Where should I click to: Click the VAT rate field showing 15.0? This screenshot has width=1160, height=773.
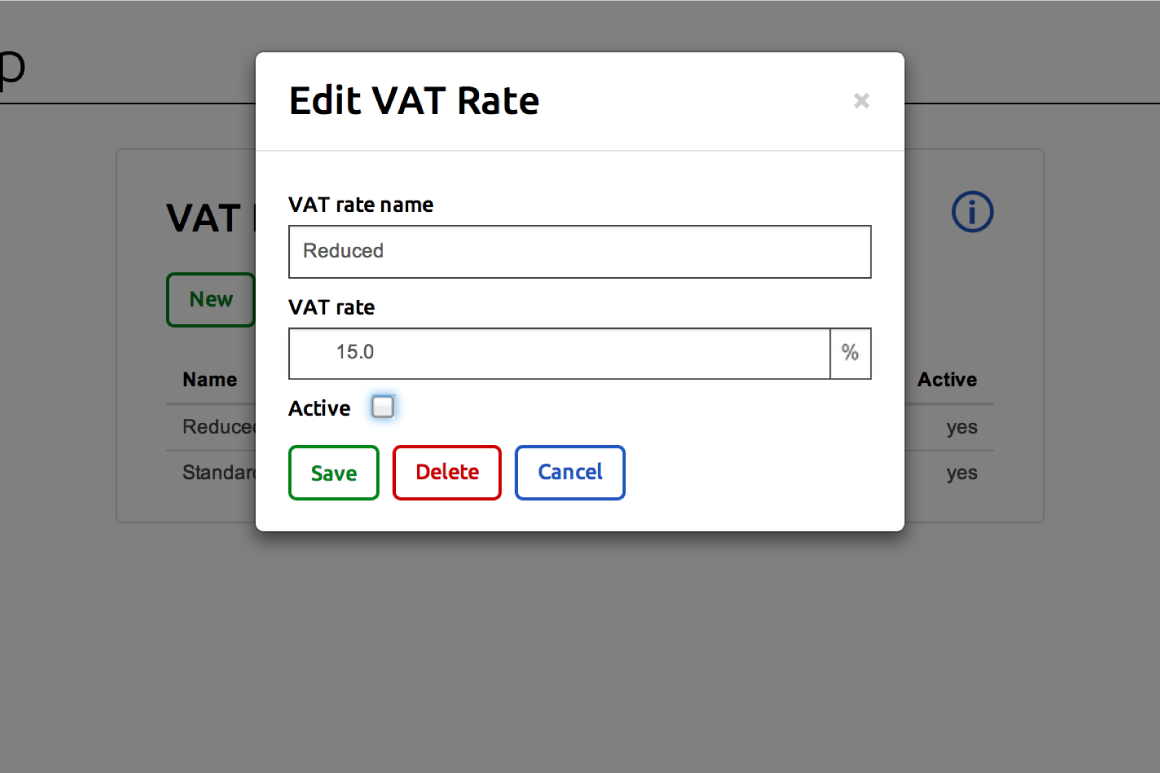tap(559, 353)
